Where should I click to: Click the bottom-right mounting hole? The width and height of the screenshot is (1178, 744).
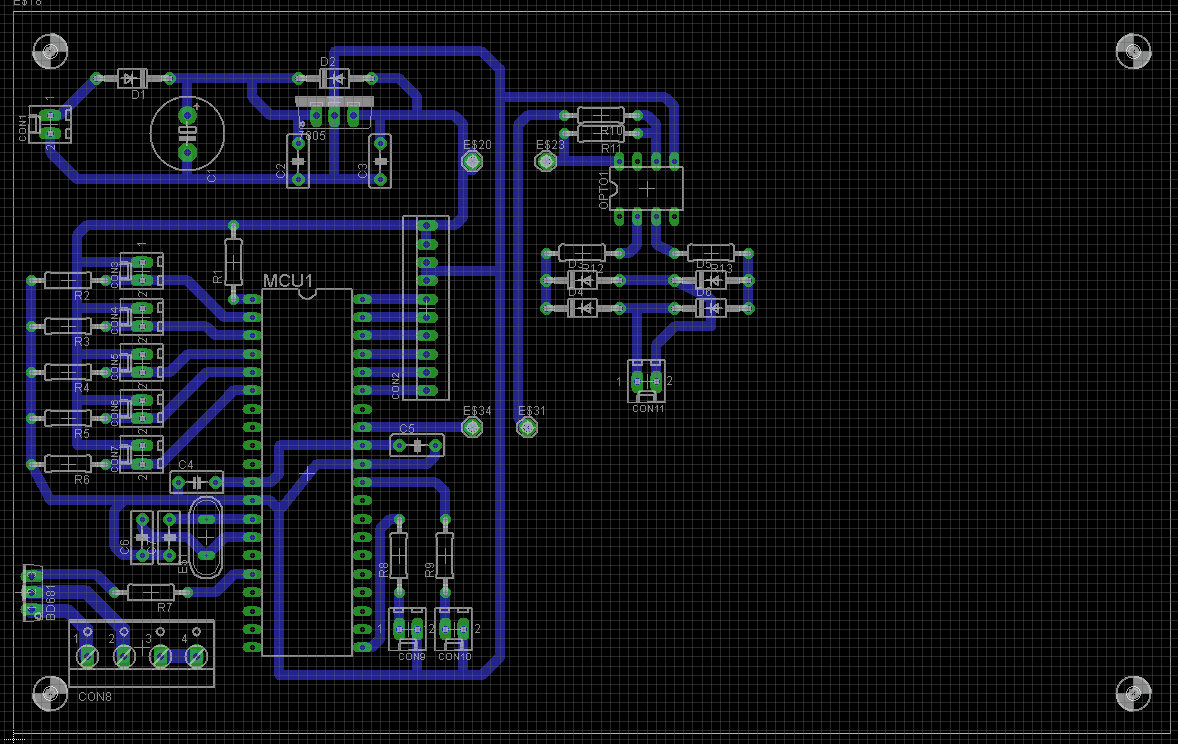[1133, 692]
